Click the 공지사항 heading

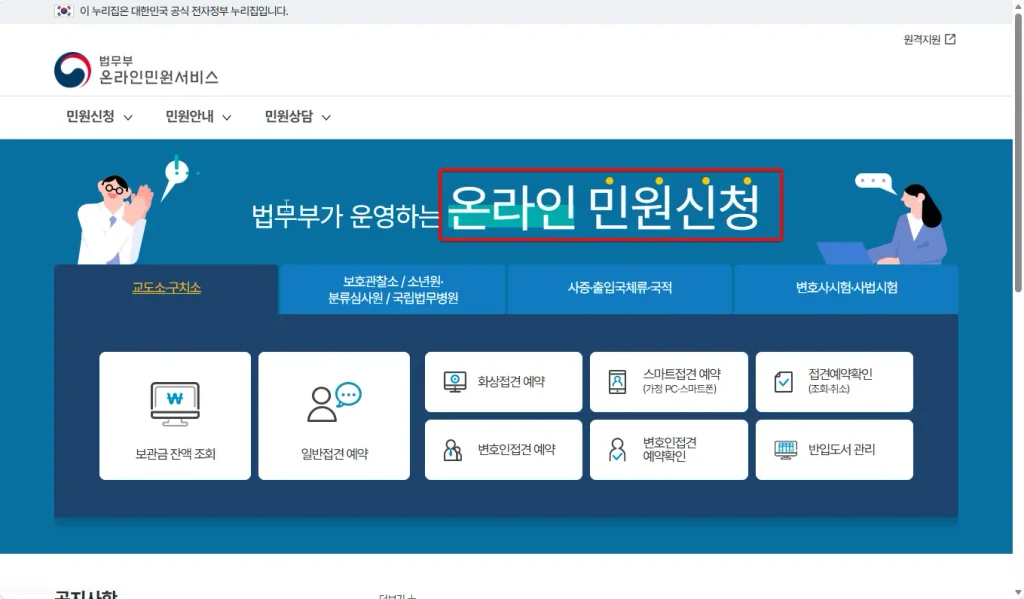(86, 594)
